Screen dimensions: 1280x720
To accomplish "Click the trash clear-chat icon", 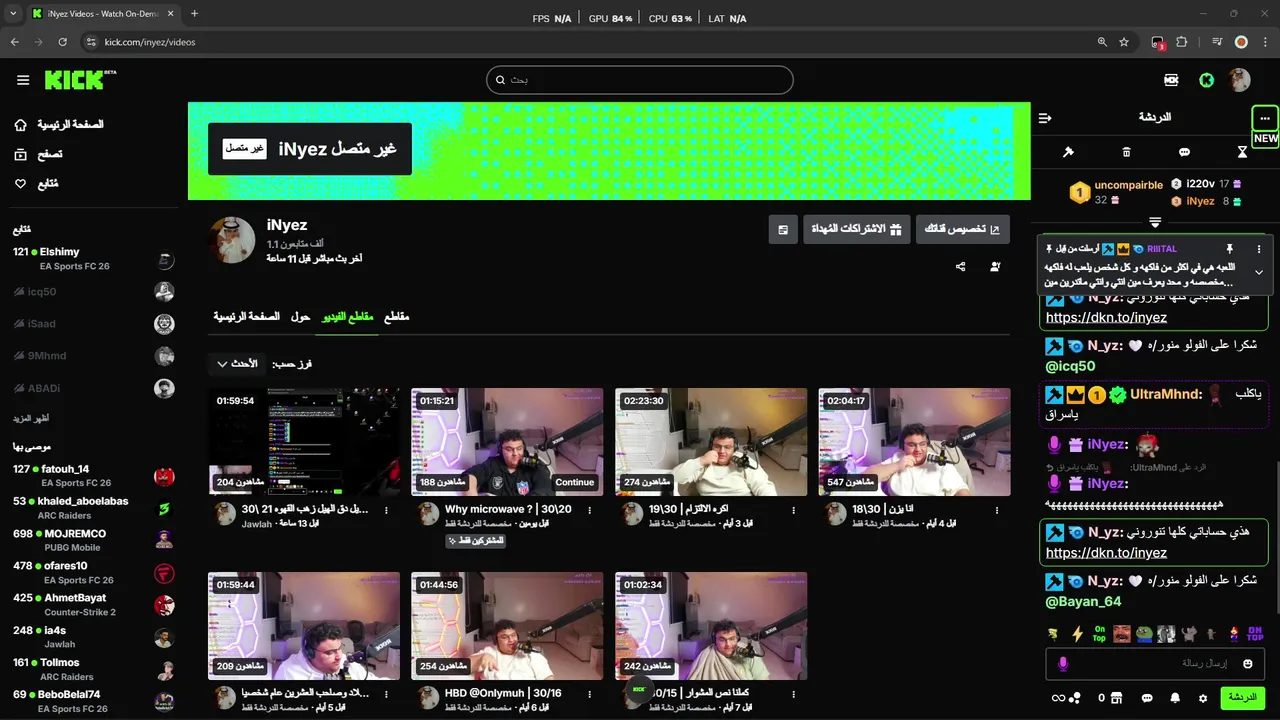I will [x=1126, y=152].
